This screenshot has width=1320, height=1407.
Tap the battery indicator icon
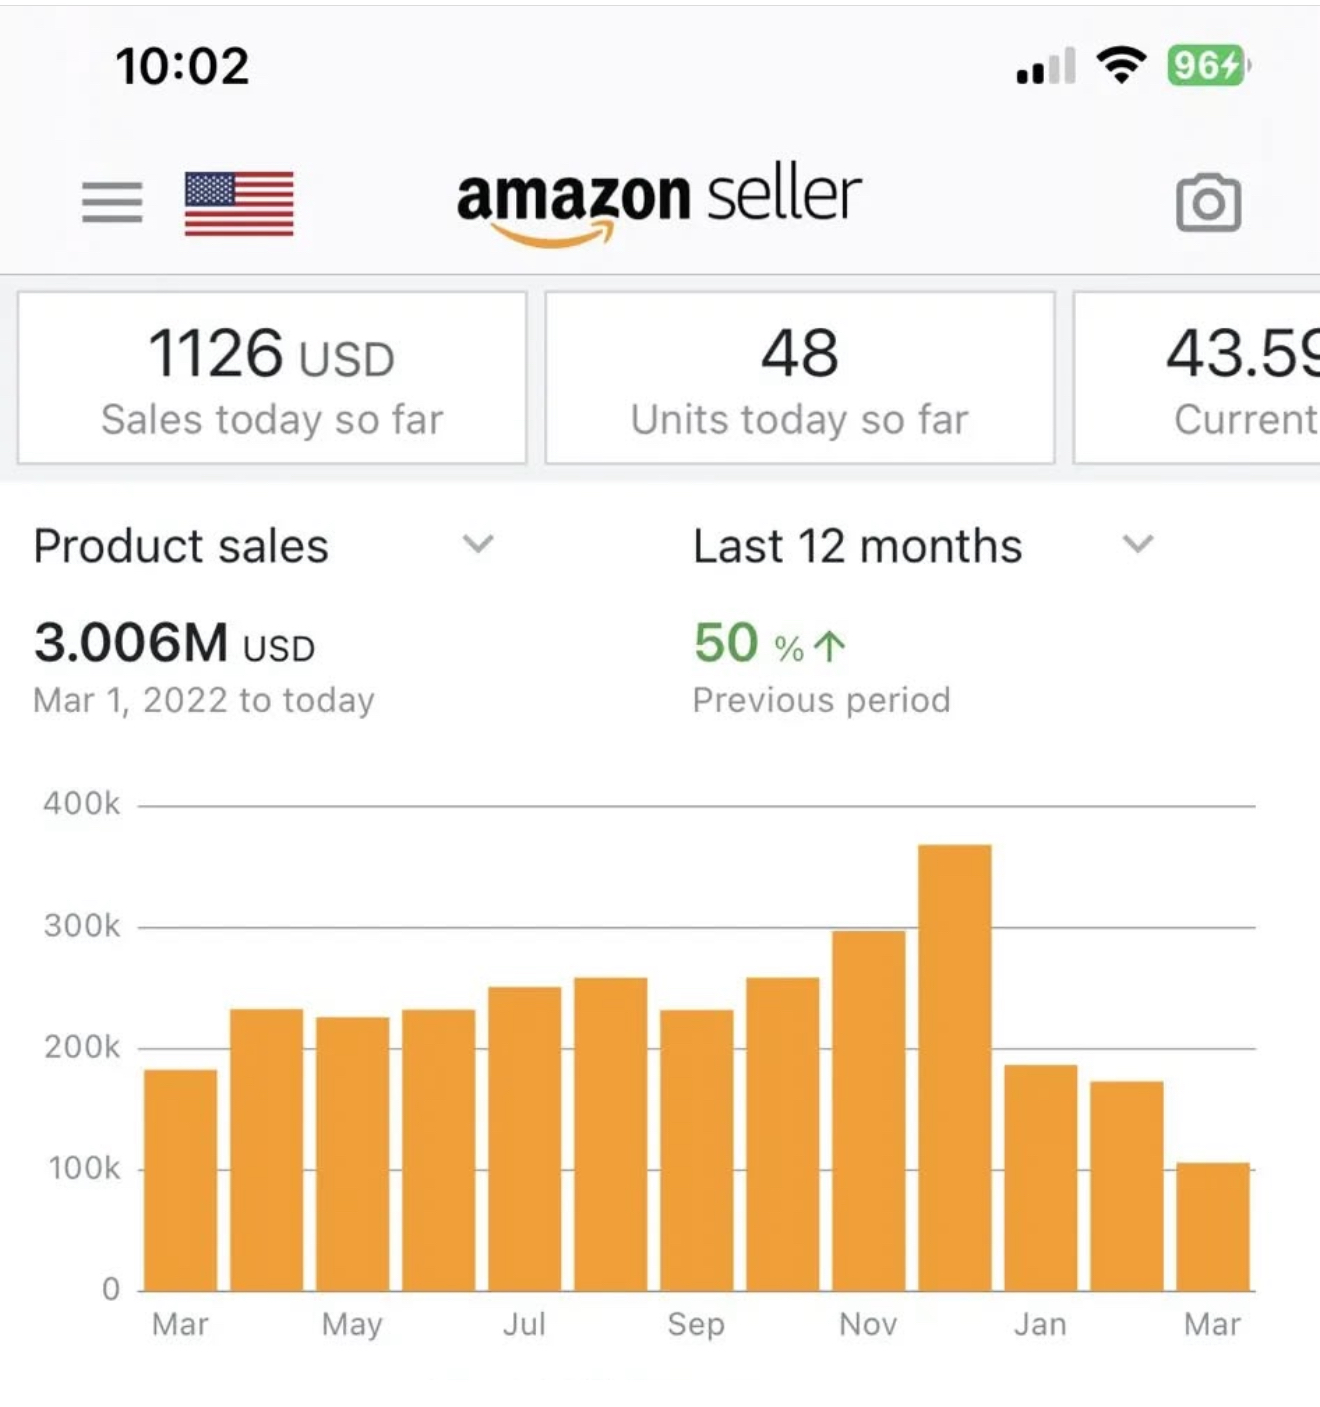[1208, 66]
